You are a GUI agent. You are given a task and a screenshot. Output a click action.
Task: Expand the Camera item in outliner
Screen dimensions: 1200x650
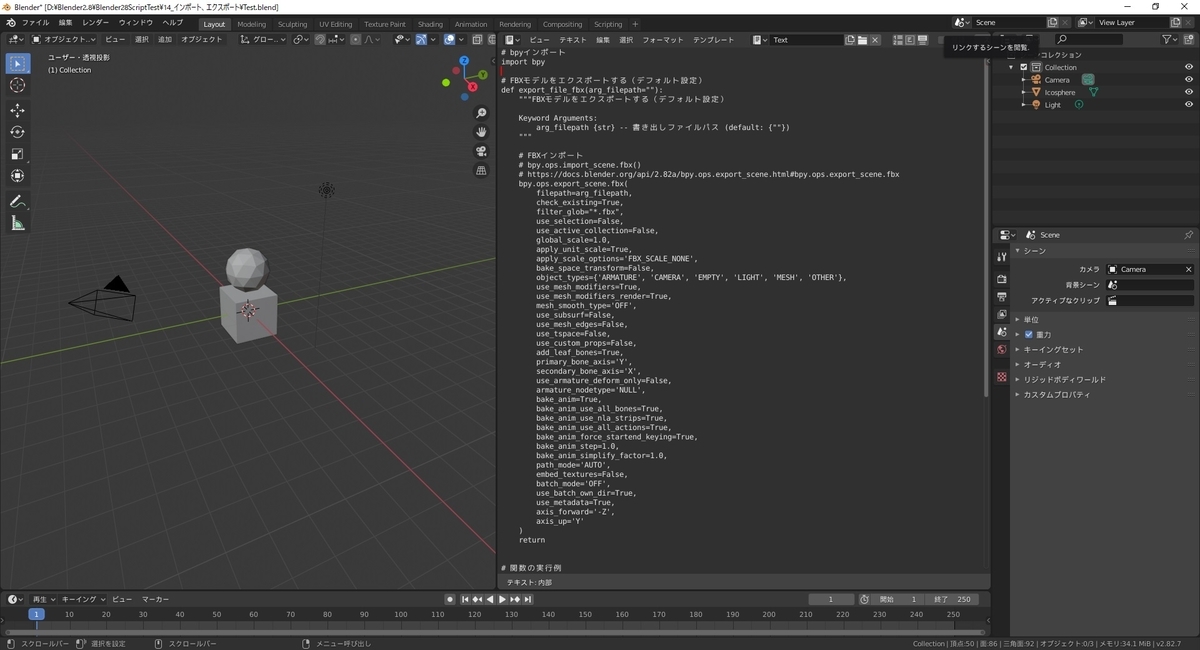[x=1024, y=80]
